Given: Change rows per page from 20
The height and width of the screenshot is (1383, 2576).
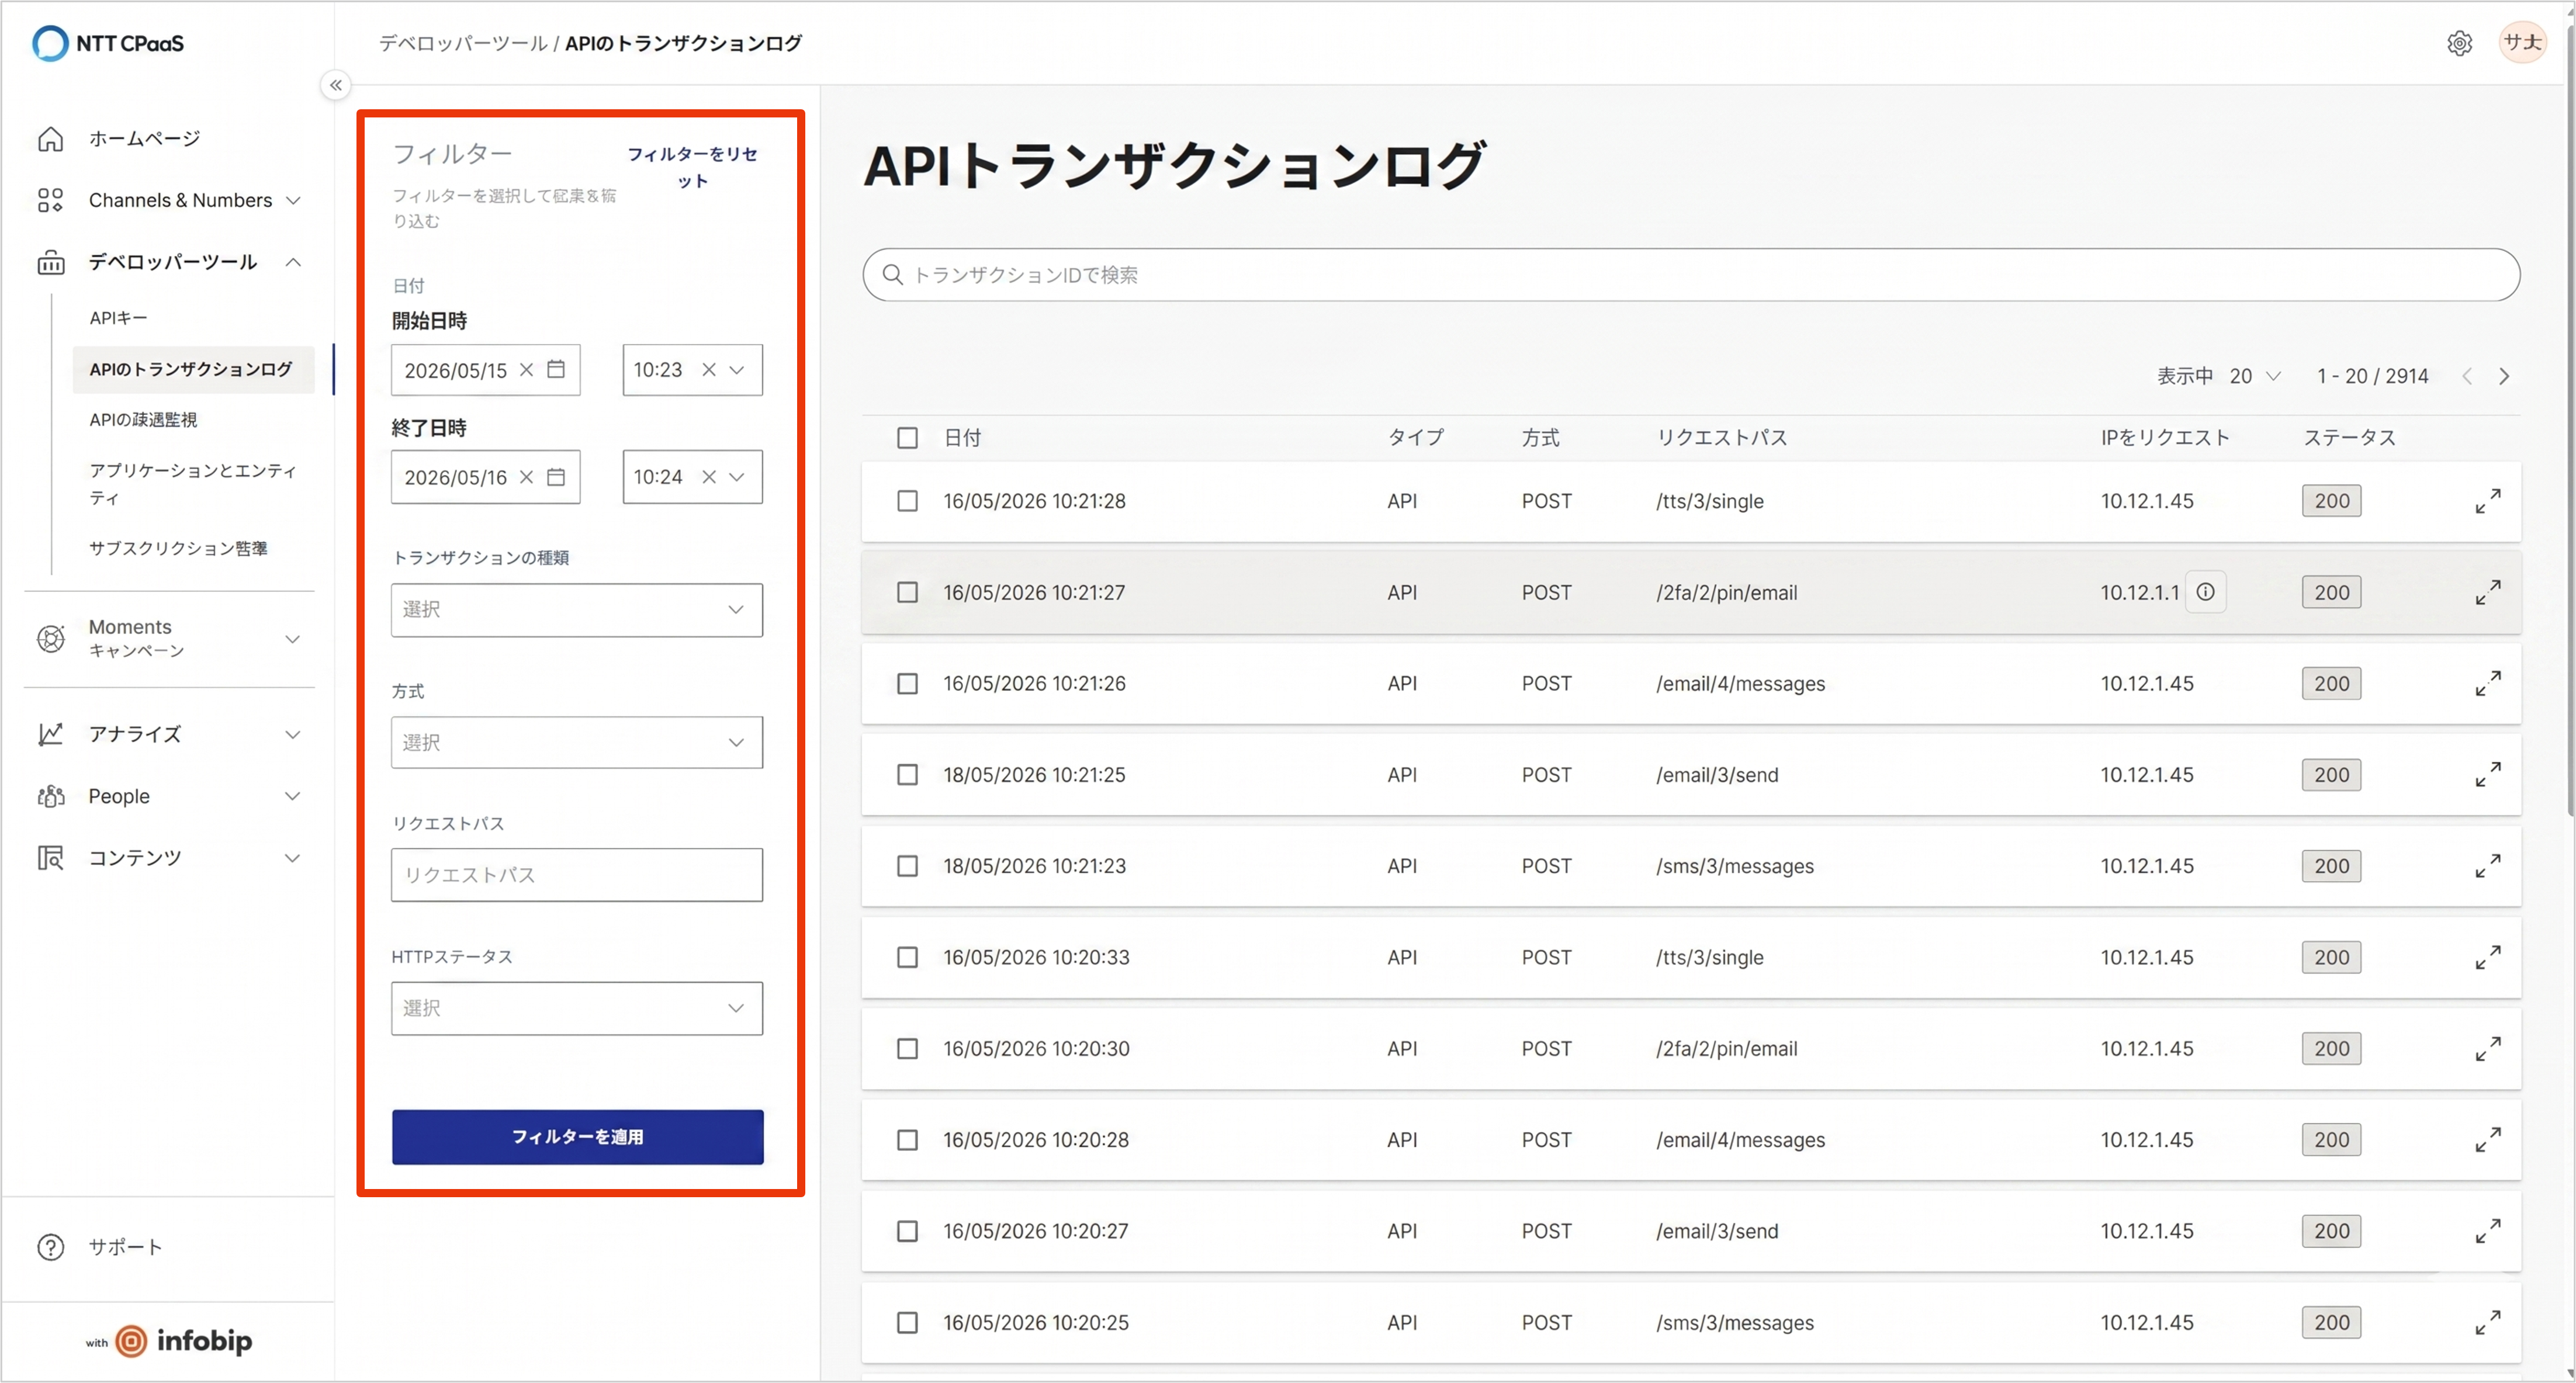Looking at the screenshot, I should tap(2255, 376).
